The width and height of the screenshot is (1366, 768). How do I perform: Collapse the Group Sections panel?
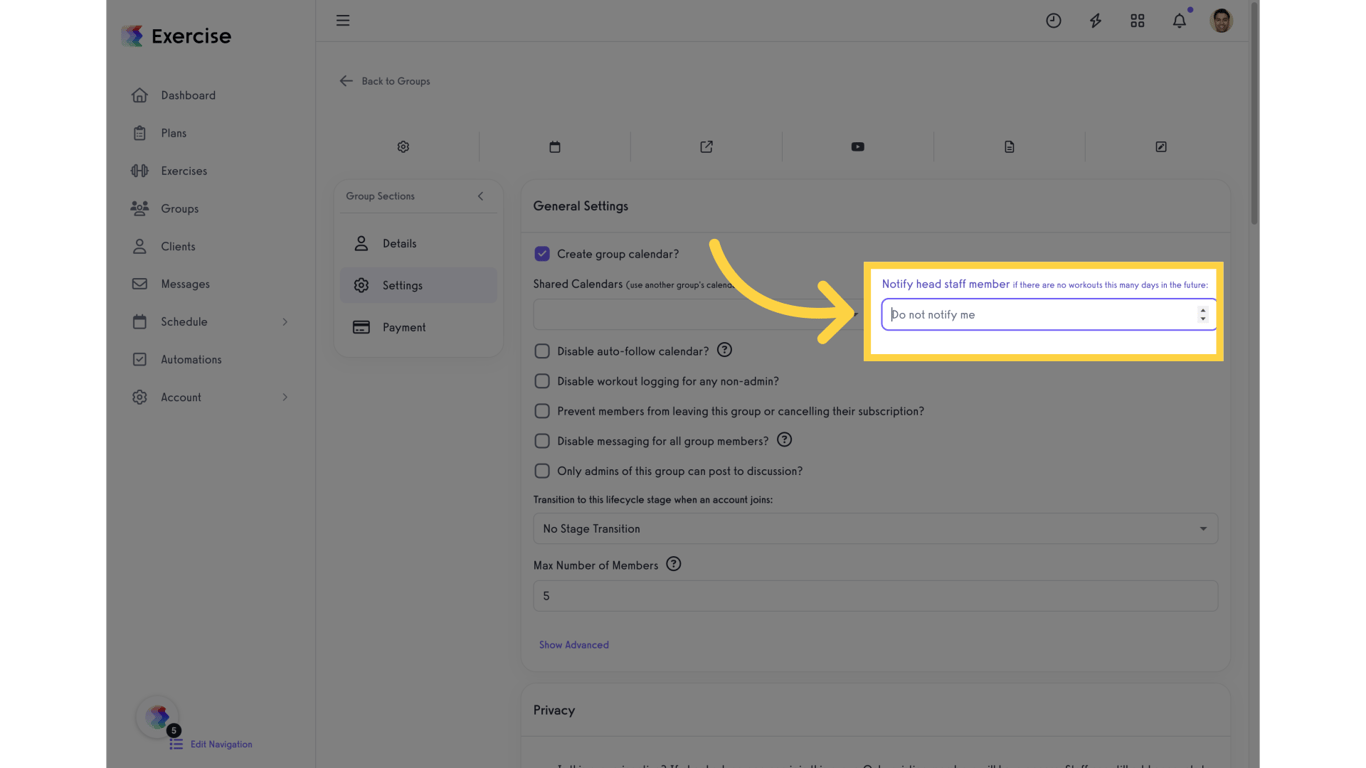coord(480,196)
